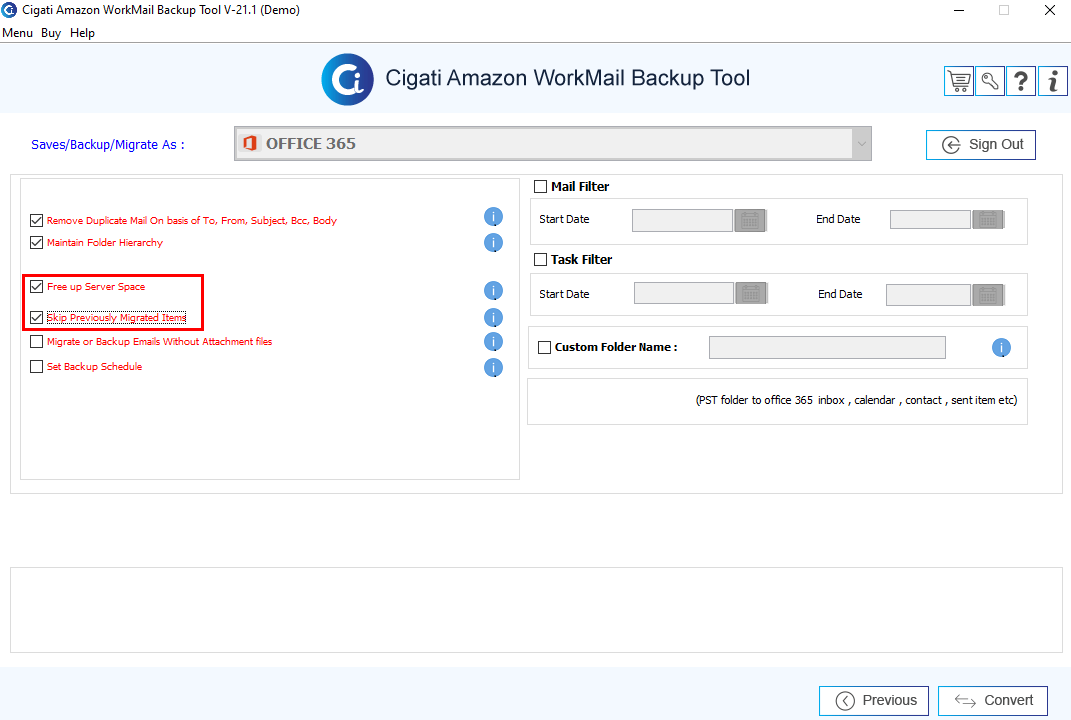Show info for Remove Duplicate Mail option
1071x720 pixels.
(x=493, y=217)
